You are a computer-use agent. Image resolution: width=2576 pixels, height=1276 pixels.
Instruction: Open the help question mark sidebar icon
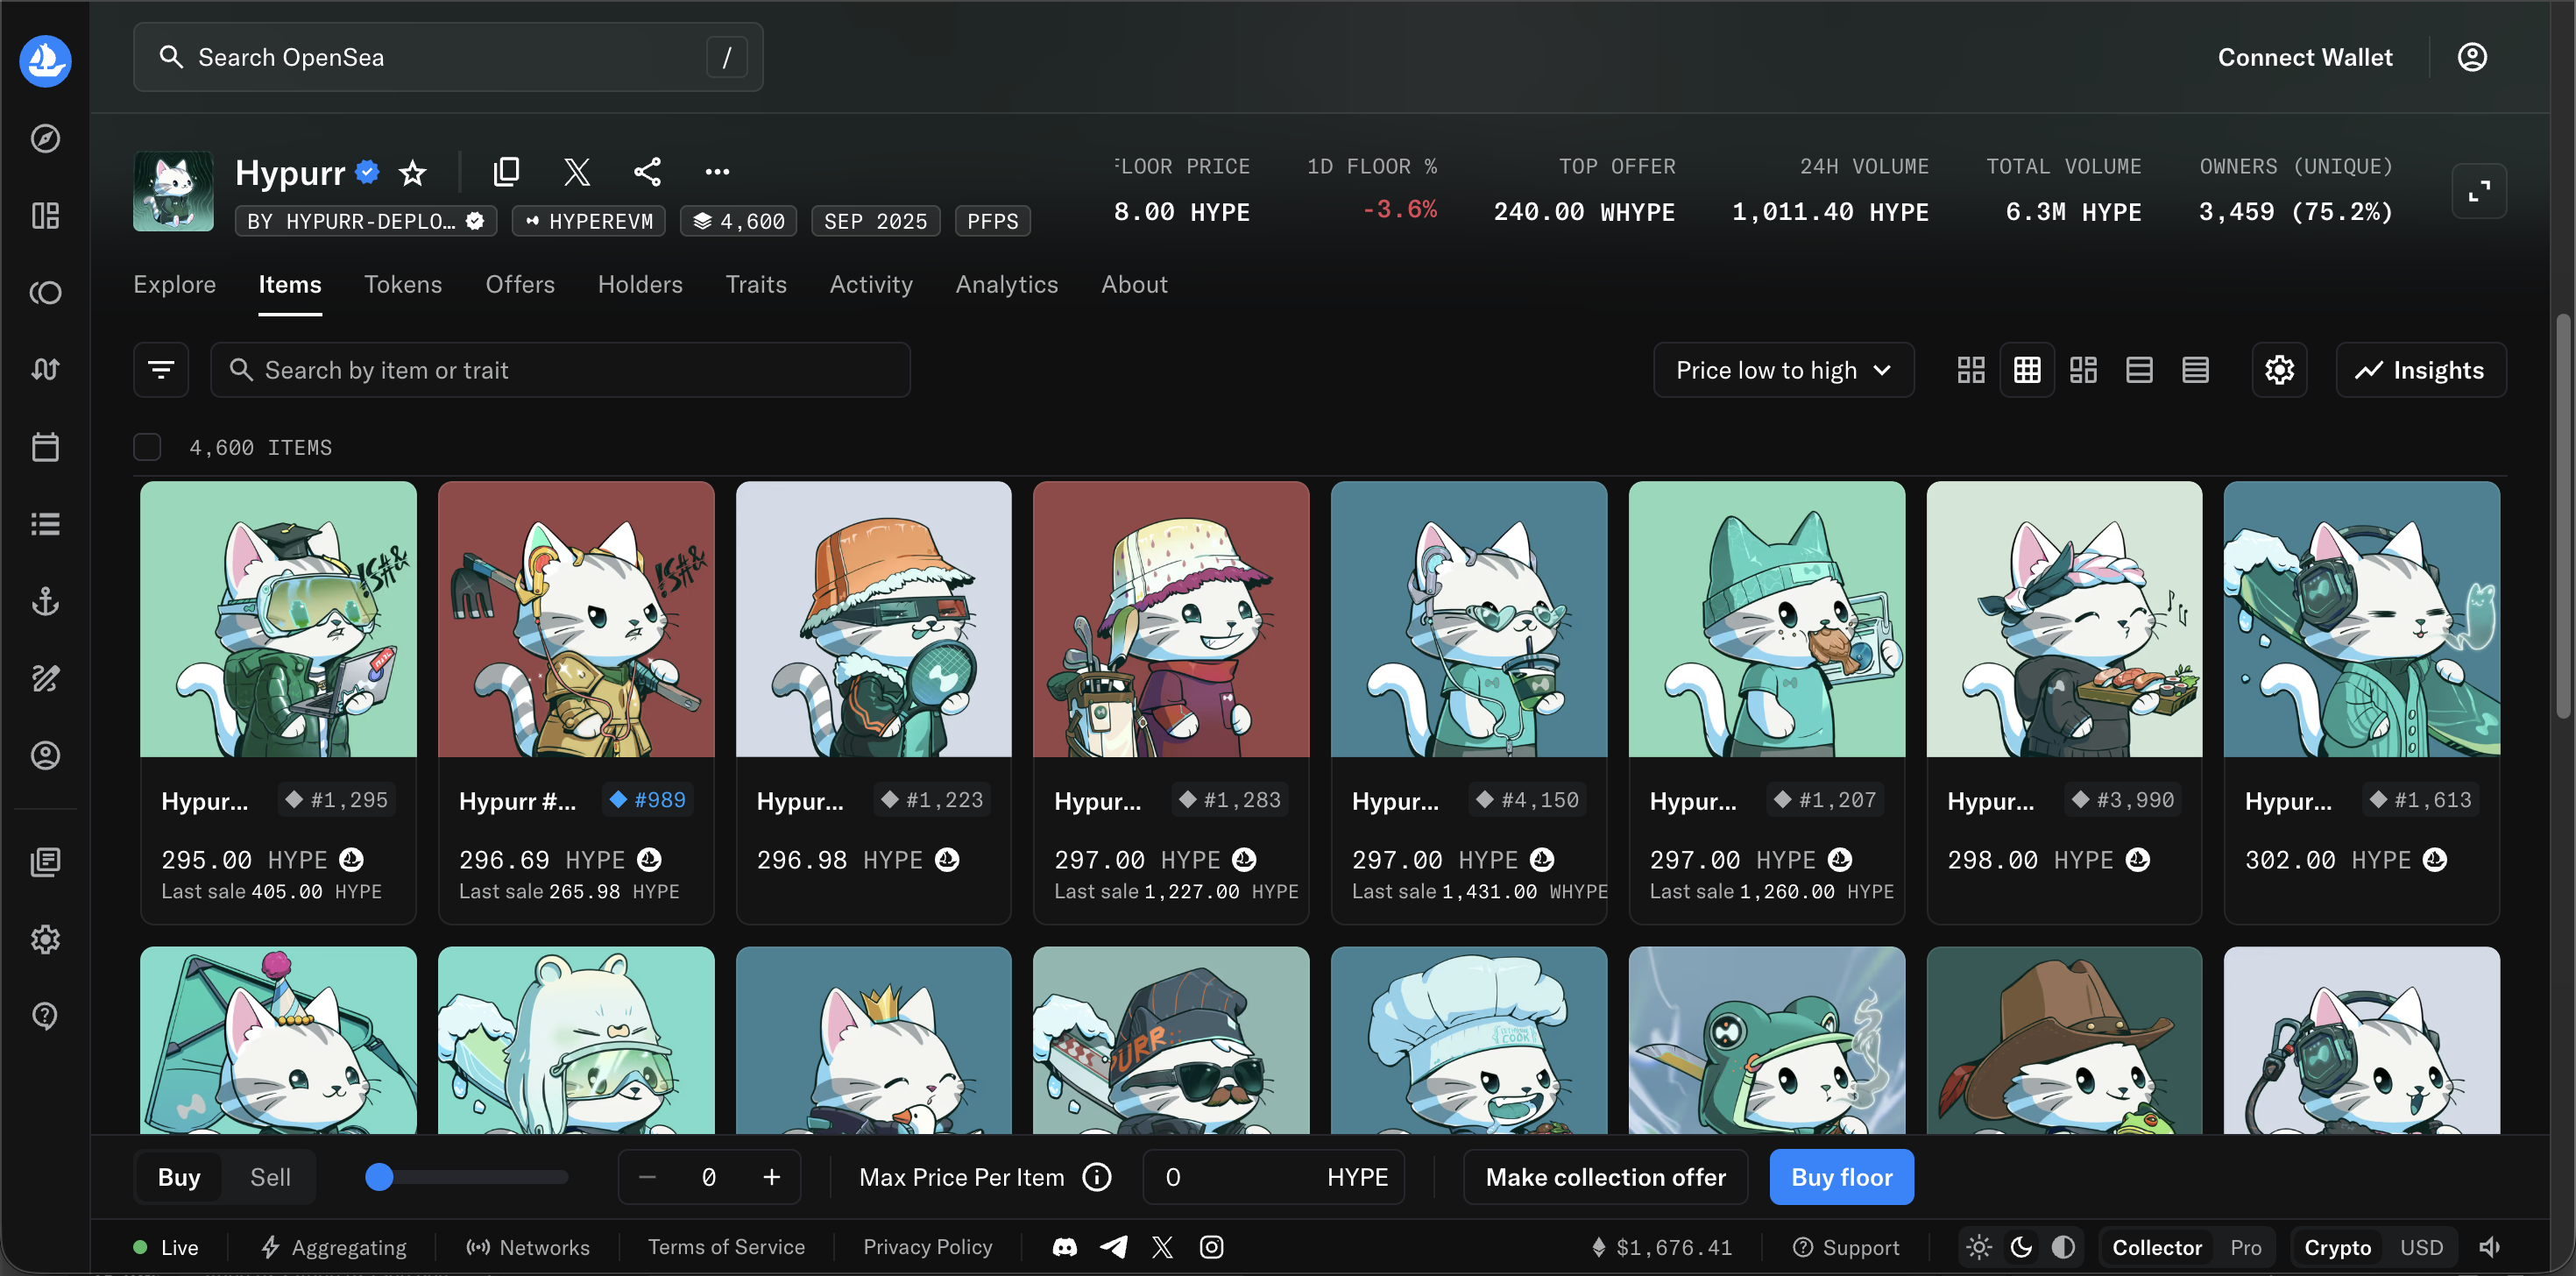pyautogui.click(x=45, y=1016)
